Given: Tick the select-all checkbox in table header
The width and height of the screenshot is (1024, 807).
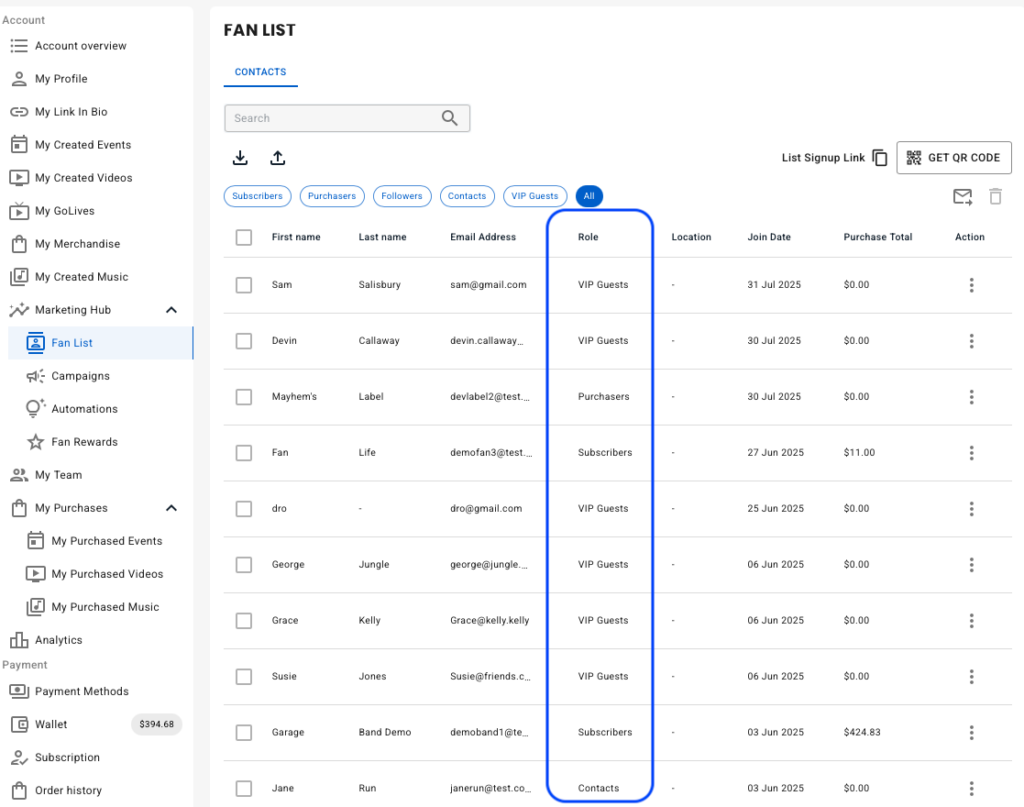Looking at the screenshot, I should coord(244,237).
